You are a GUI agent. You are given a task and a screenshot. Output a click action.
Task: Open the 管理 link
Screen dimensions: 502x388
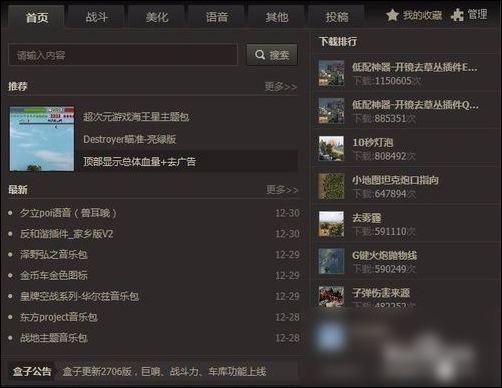[477, 15]
